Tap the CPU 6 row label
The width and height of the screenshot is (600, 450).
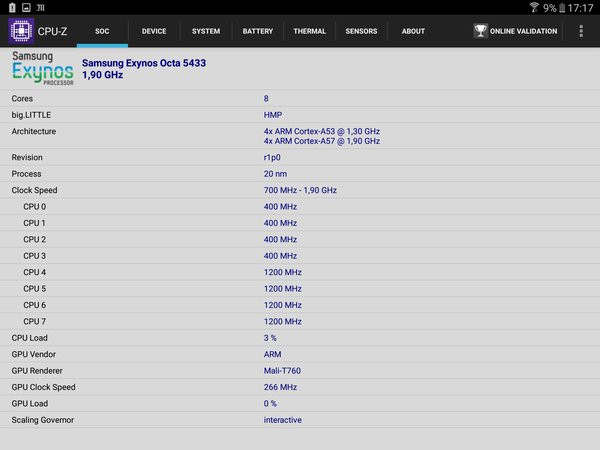[x=34, y=305]
